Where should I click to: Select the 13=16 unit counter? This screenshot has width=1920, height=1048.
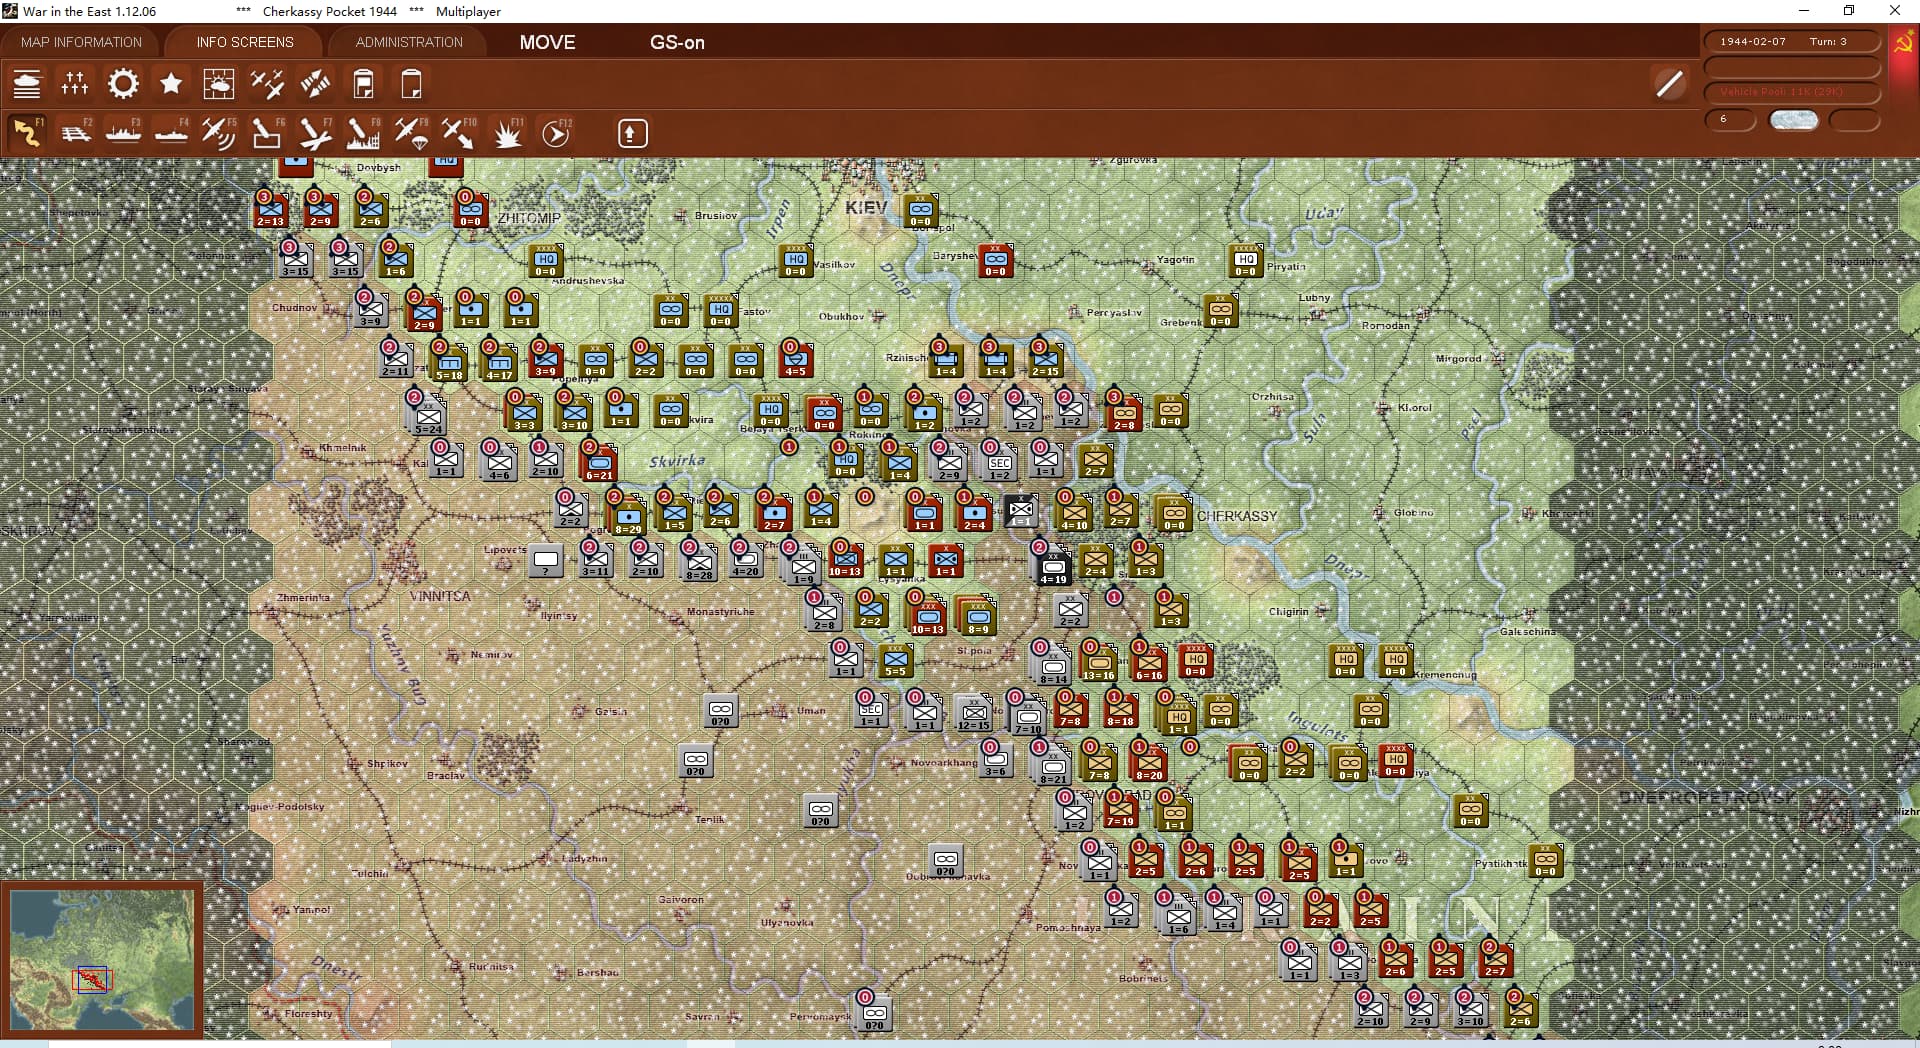pyautogui.click(x=1098, y=663)
